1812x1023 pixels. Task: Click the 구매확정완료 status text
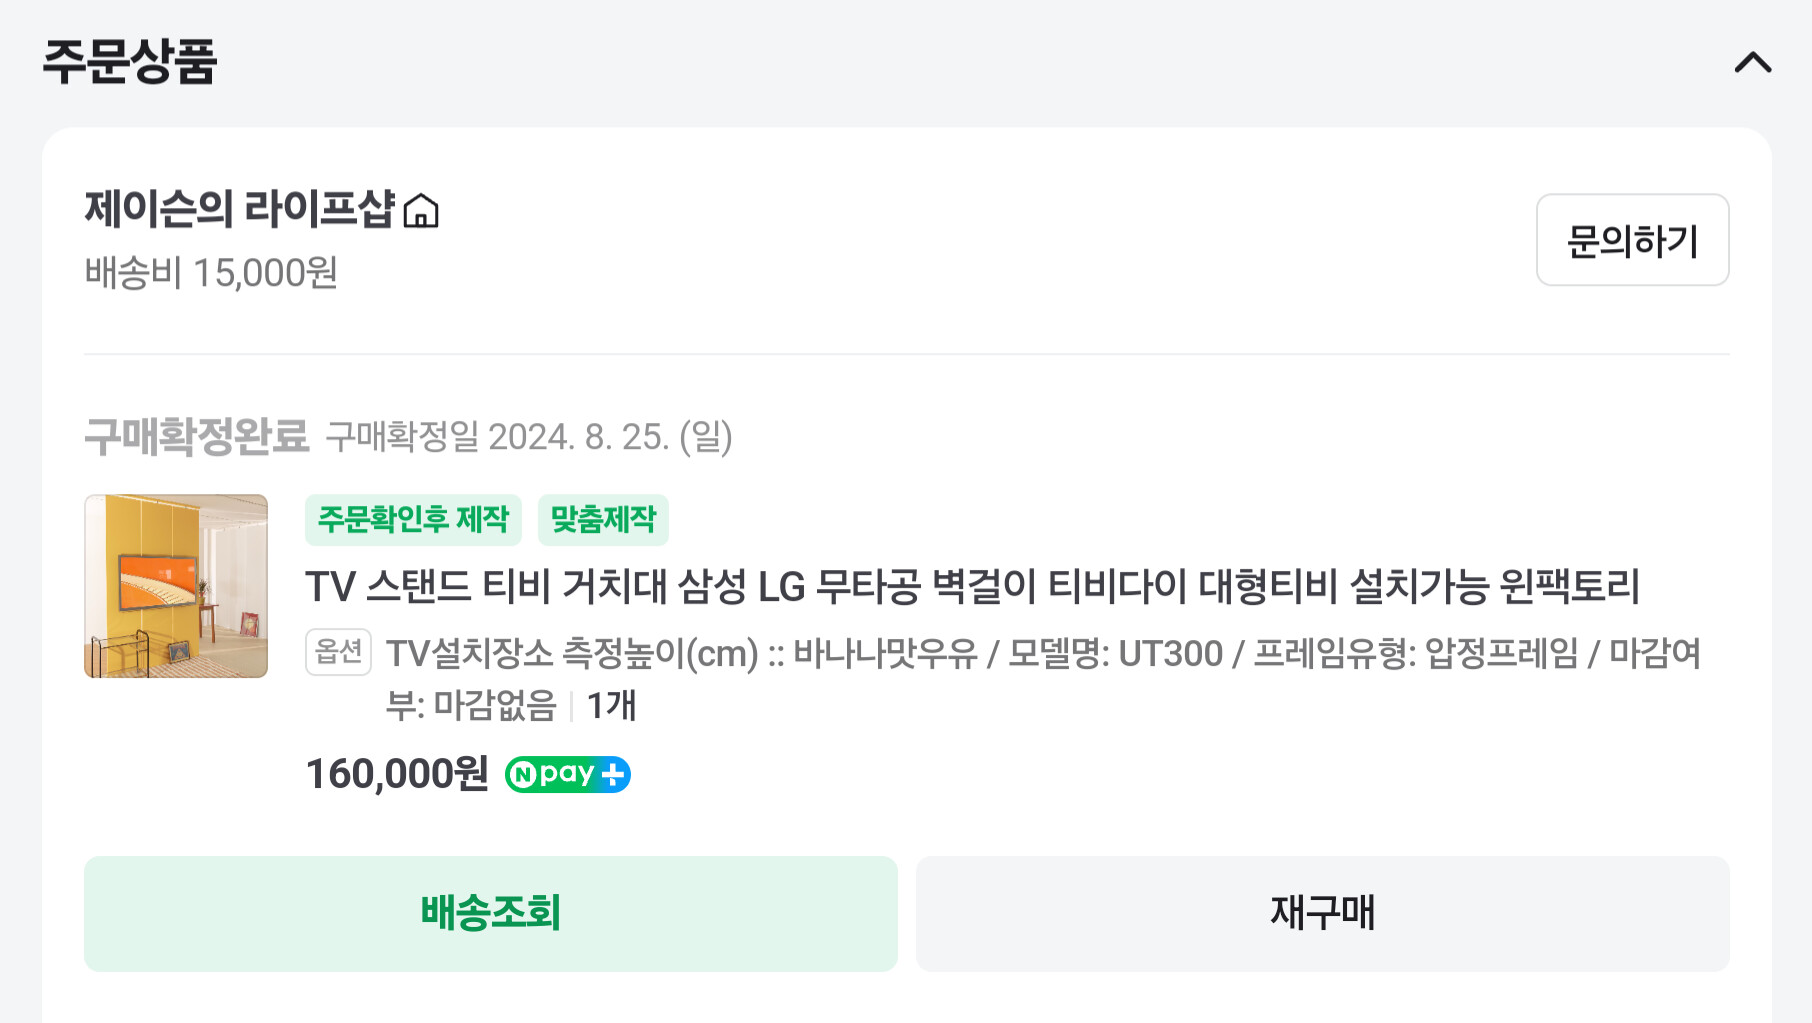click(x=197, y=437)
